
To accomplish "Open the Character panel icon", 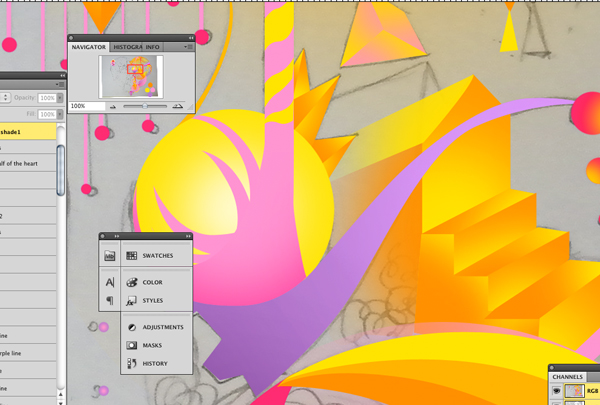I will pyautogui.click(x=109, y=282).
